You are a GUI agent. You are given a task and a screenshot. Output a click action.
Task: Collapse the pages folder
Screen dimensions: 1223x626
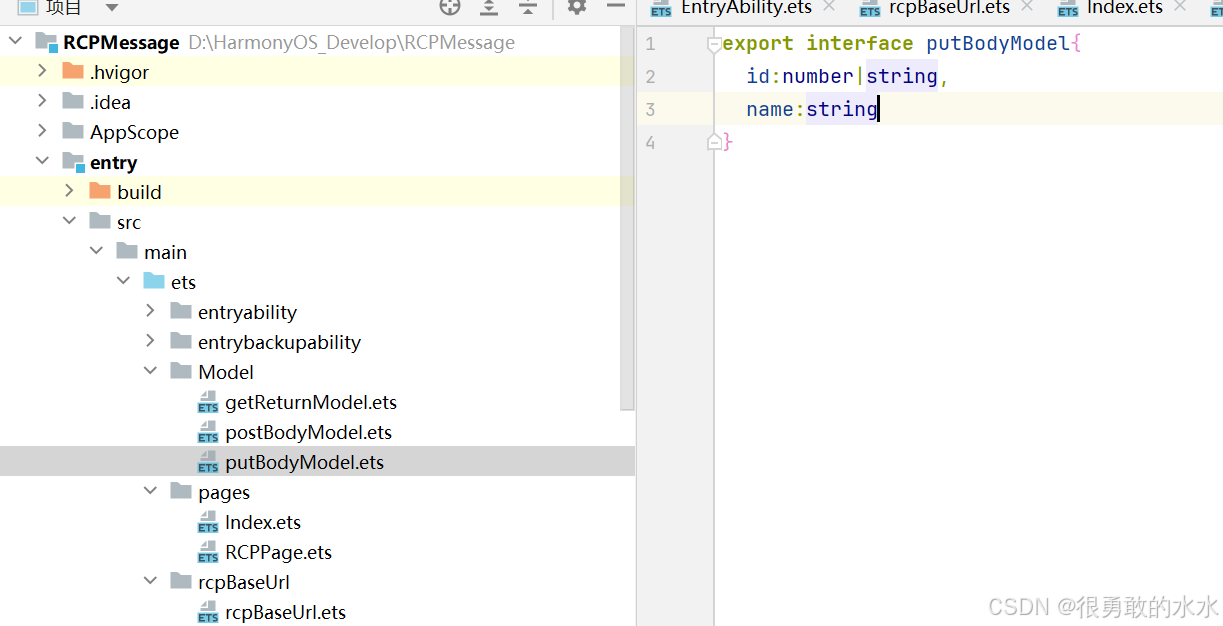coord(150,491)
